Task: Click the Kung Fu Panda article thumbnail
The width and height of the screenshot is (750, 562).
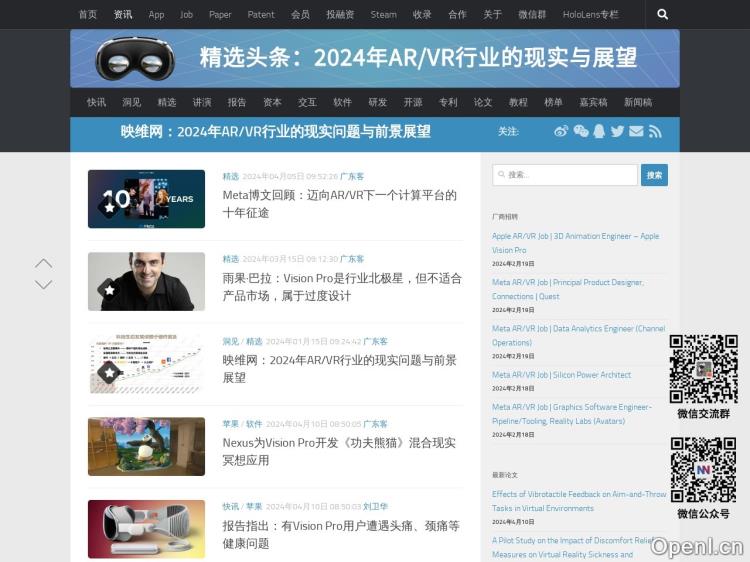Action: (x=146, y=446)
